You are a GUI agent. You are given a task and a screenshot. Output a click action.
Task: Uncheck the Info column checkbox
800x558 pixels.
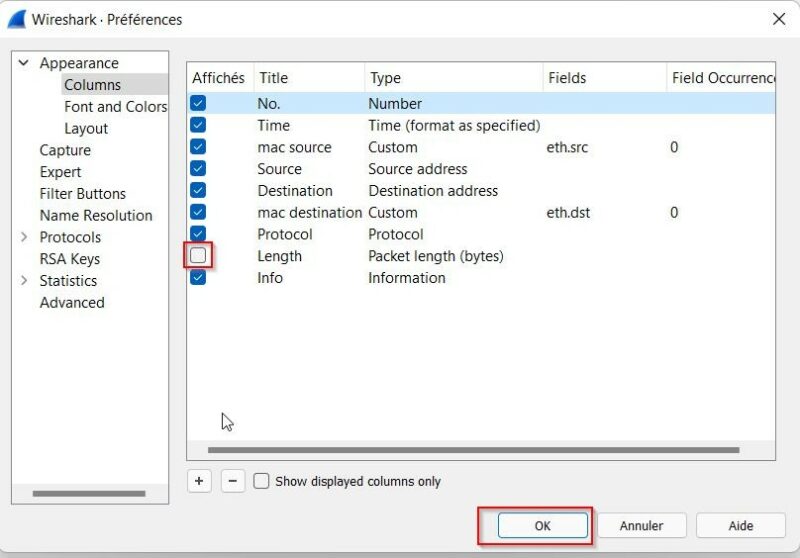coord(198,277)
